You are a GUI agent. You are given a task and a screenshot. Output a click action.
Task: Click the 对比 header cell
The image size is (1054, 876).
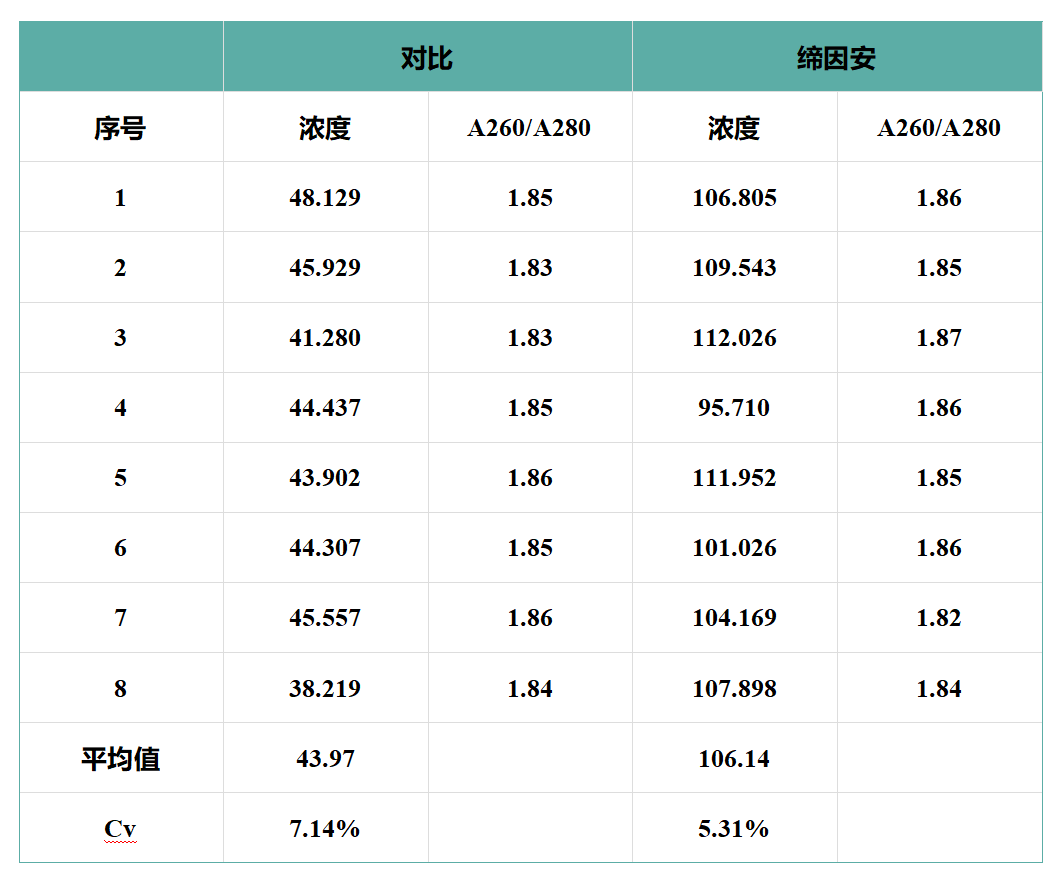(428, 56)
